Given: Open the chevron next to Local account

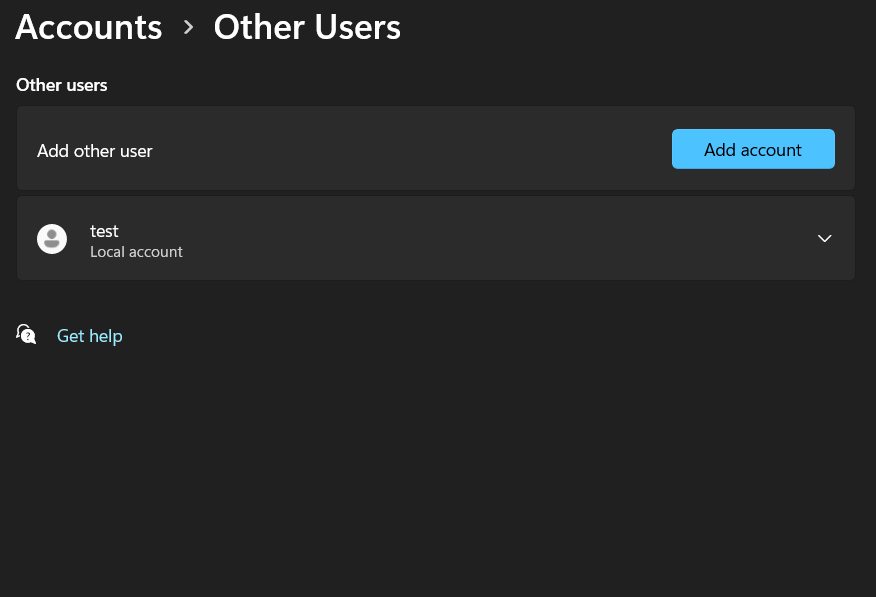Looking at the screenshot, I should point(824,238).
